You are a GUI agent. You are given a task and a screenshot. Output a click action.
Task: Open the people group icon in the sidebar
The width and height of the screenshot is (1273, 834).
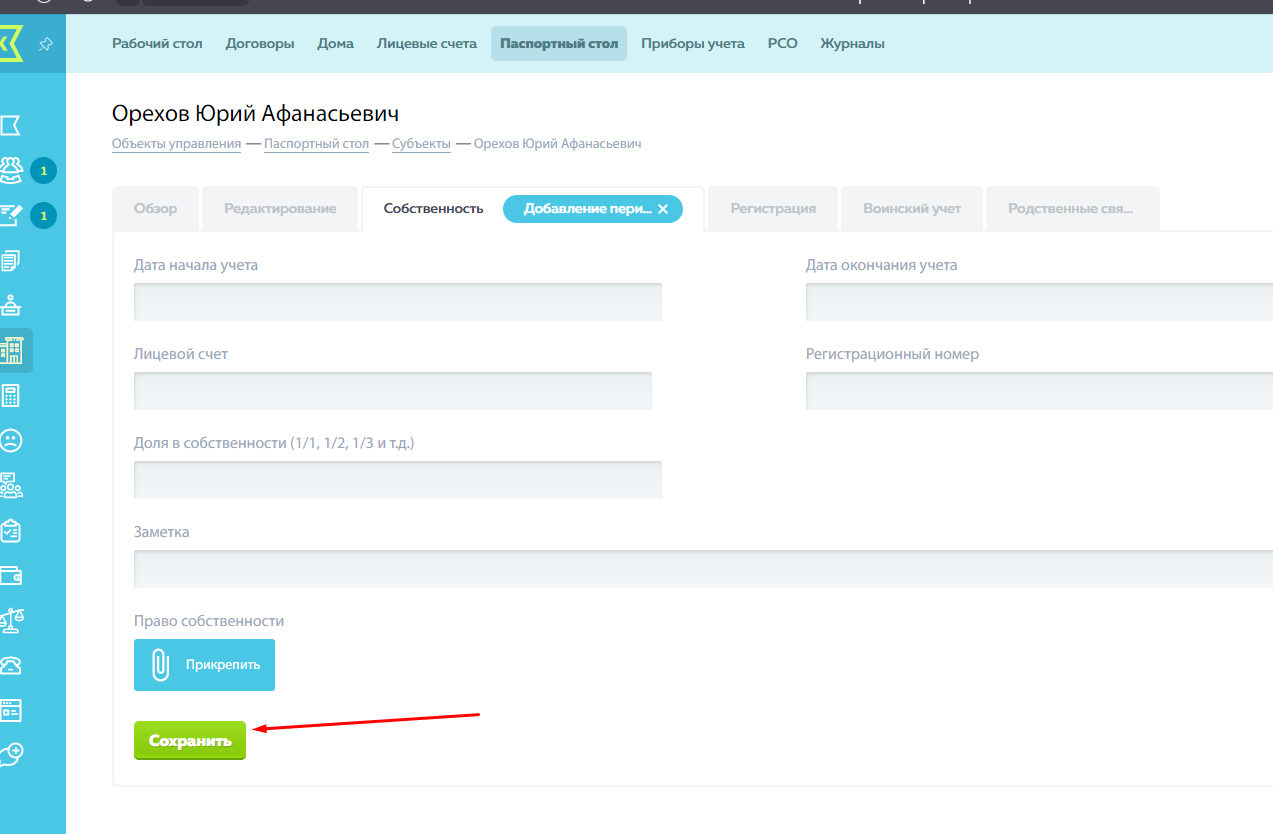click(x=11, y=171)
